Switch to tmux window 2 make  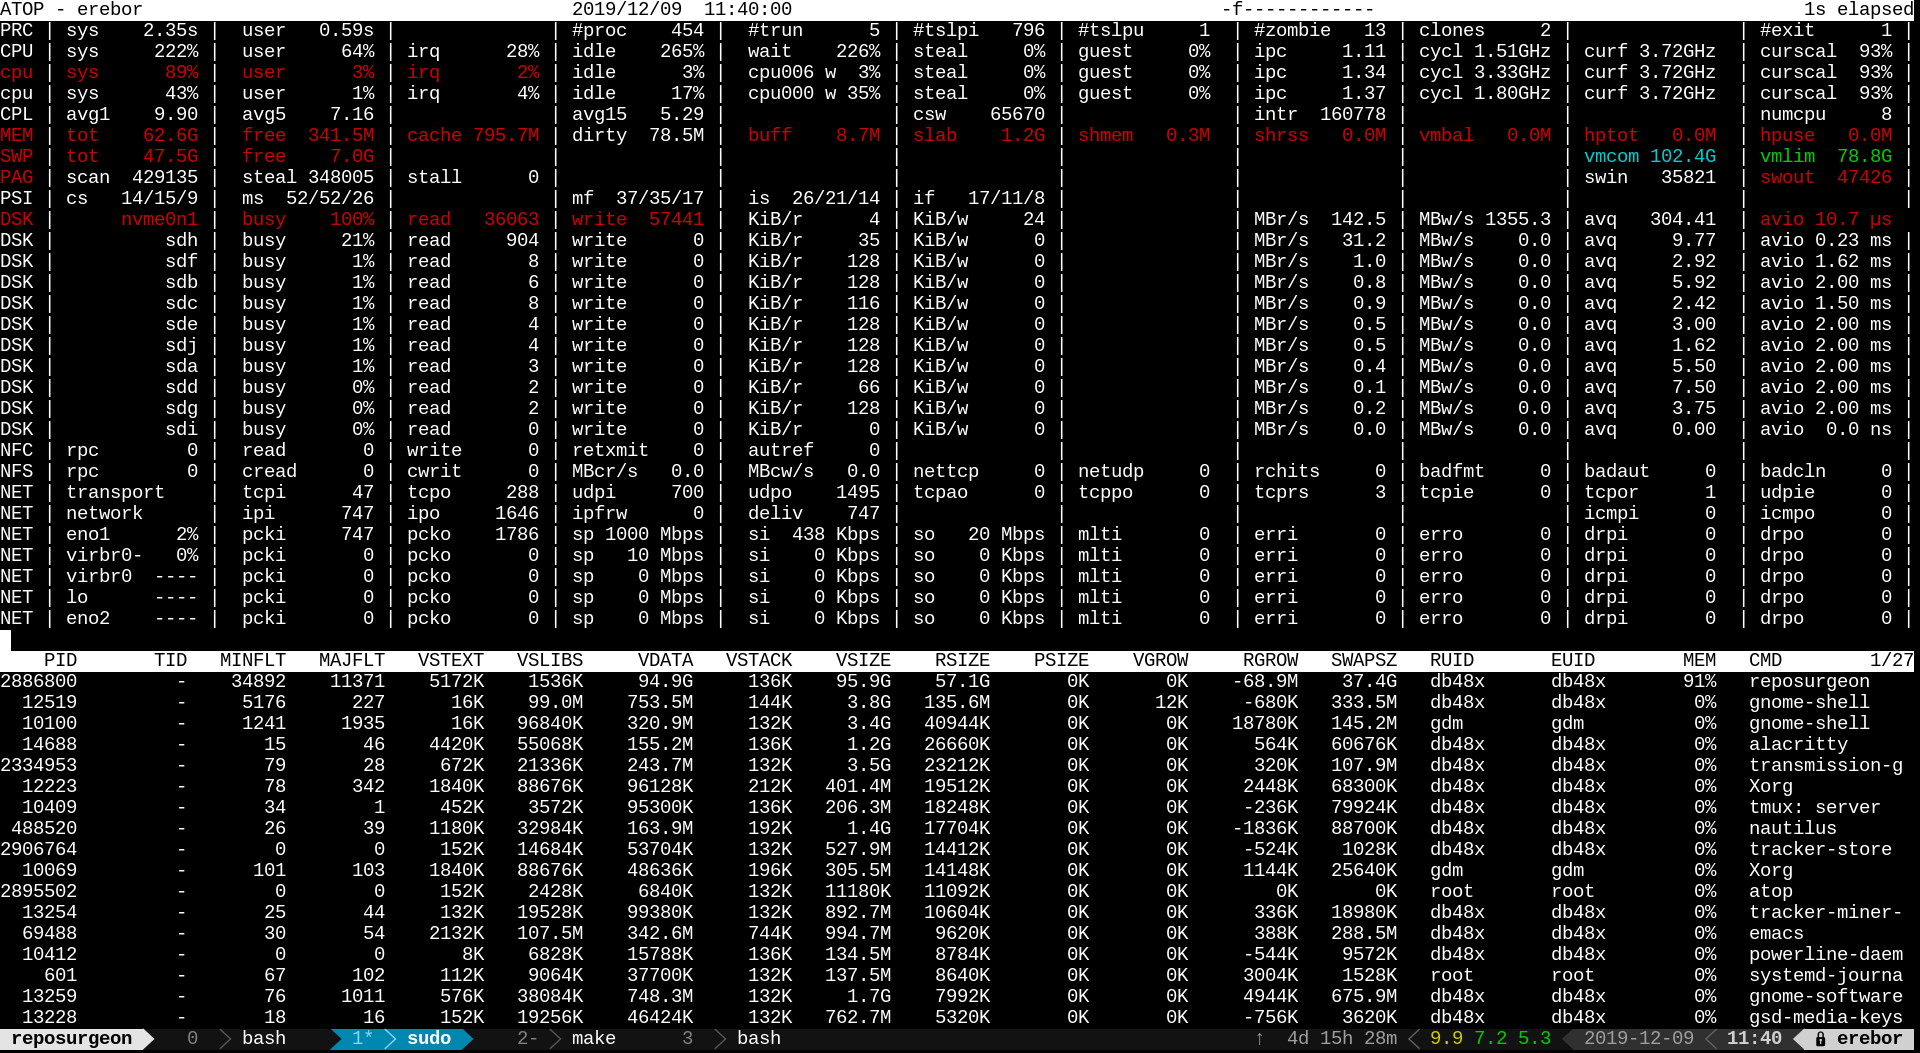coord(566,1039)
